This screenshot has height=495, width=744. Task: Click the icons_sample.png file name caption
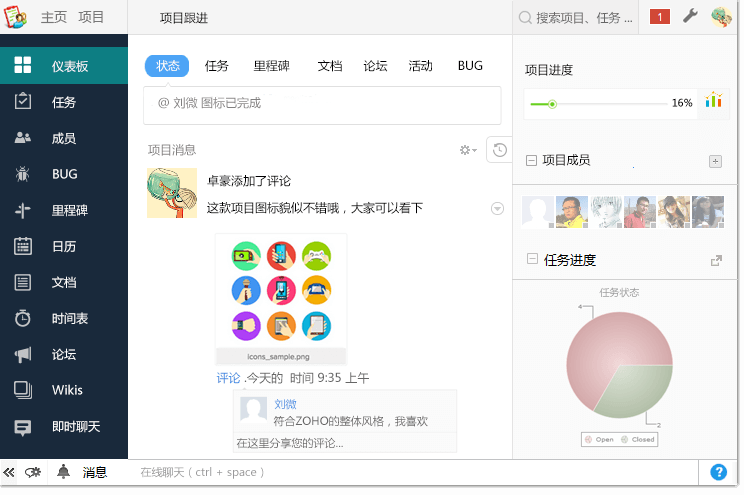point(278,356)
